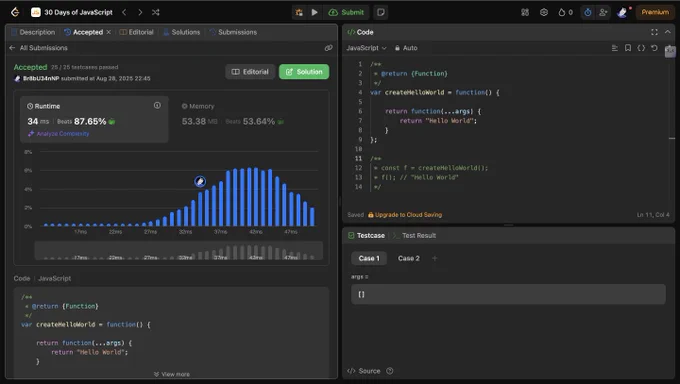Go to the next problem arrow

[140, 12]
